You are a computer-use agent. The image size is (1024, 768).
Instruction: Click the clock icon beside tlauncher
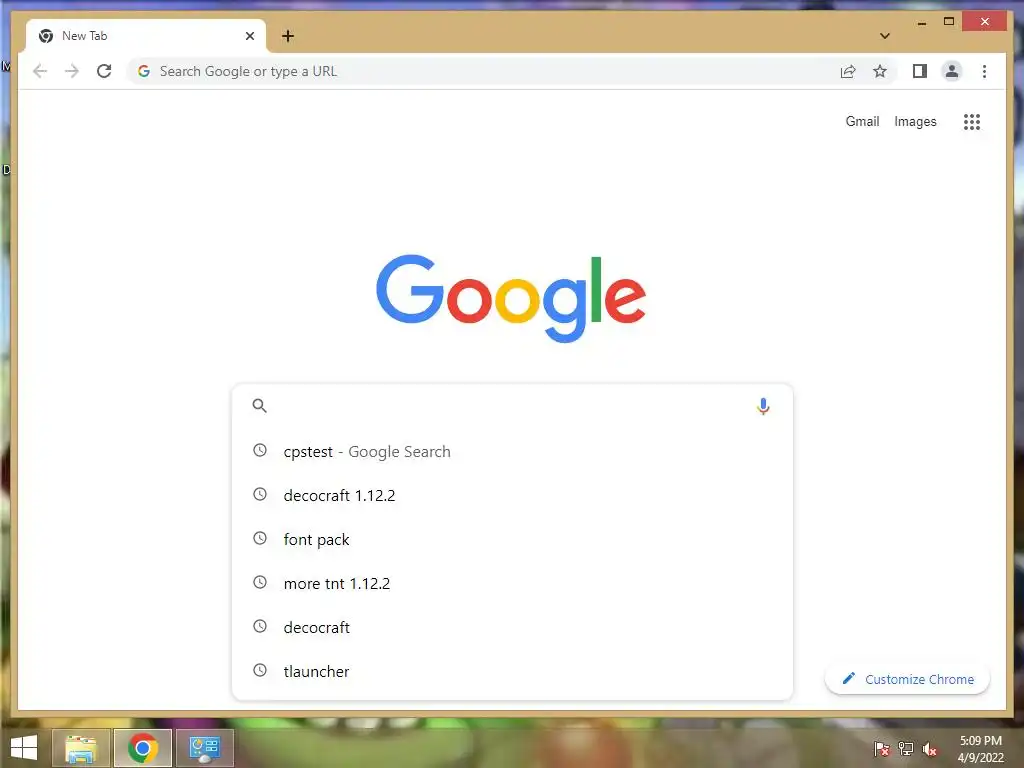(x=260, y=670)
